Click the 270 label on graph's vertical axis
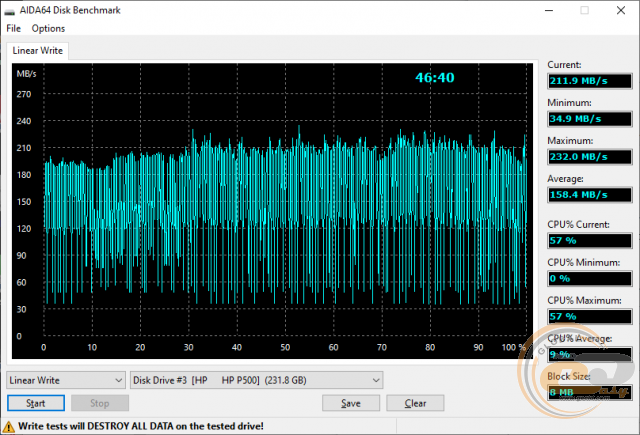The width and height of the screenshot is (640, 435). 24,94
